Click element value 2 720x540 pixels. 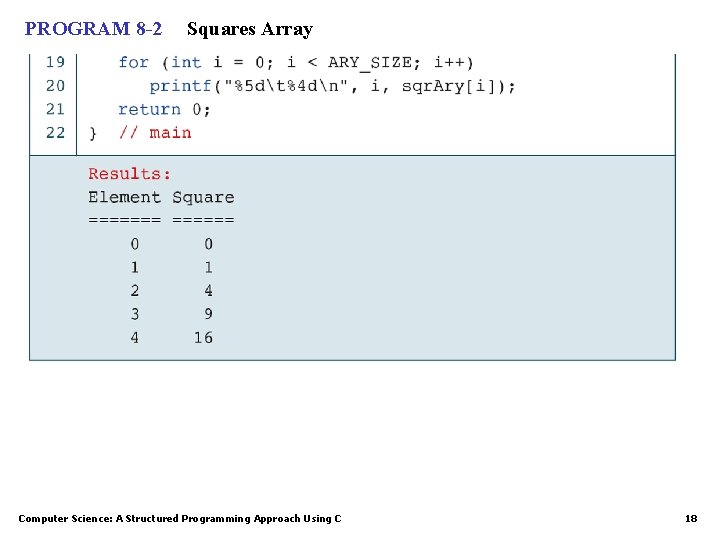tap(135, 291)
